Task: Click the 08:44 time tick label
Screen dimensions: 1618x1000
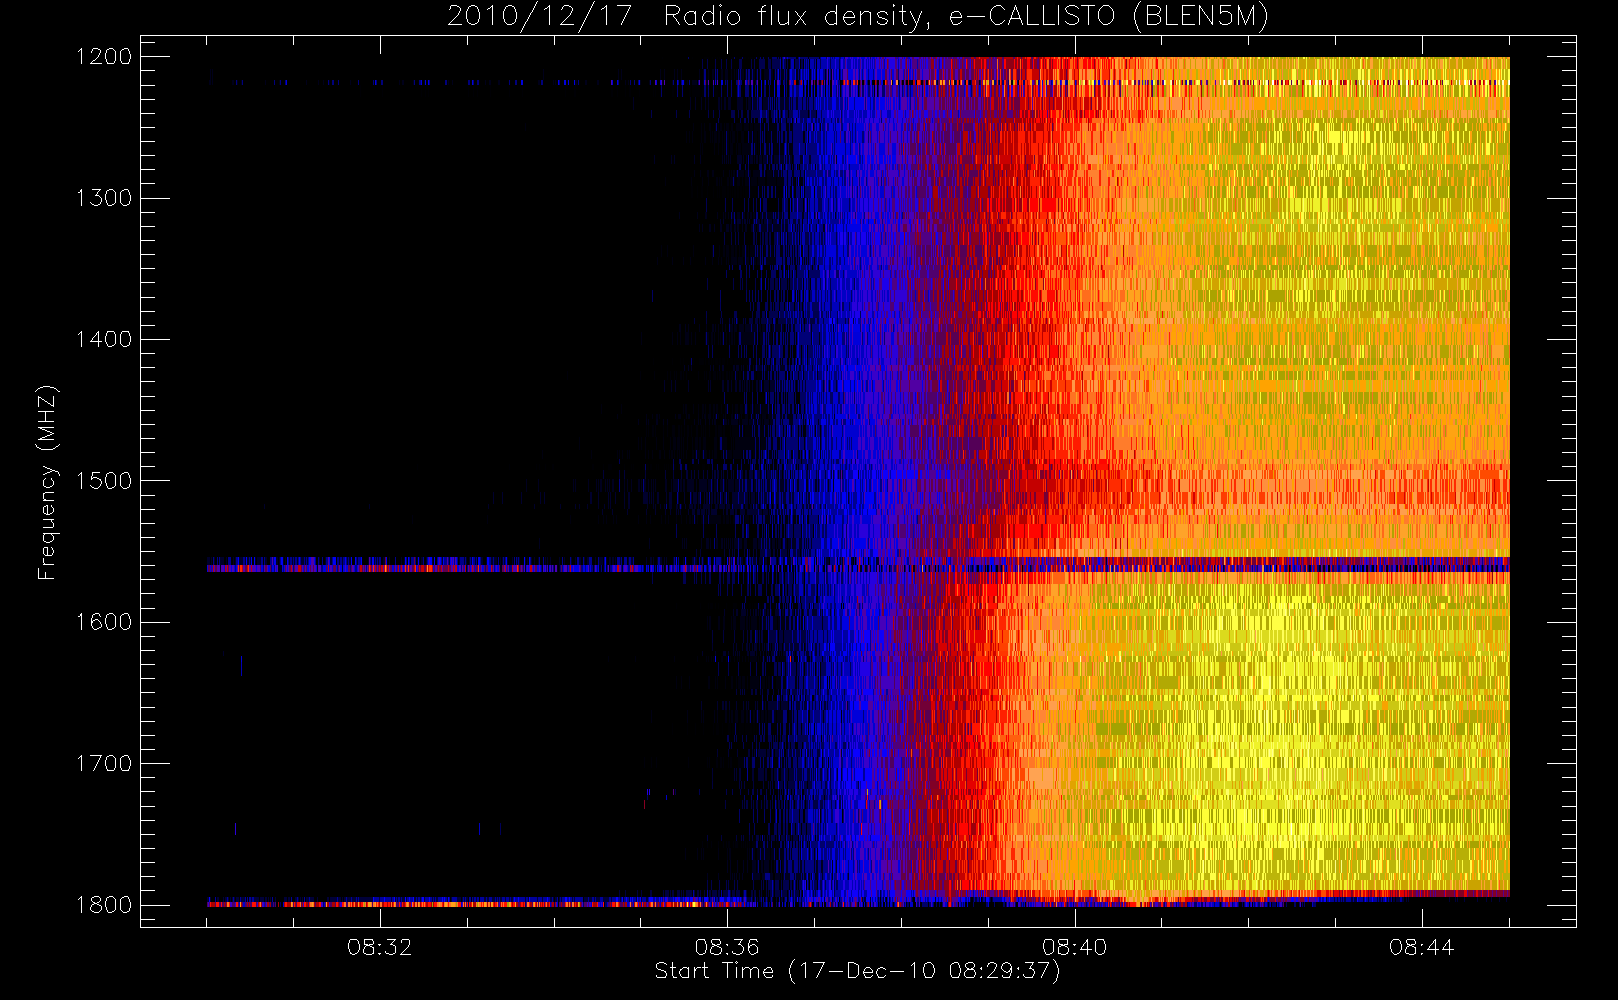Action: pyautogui.click(x=1421, y=947)
